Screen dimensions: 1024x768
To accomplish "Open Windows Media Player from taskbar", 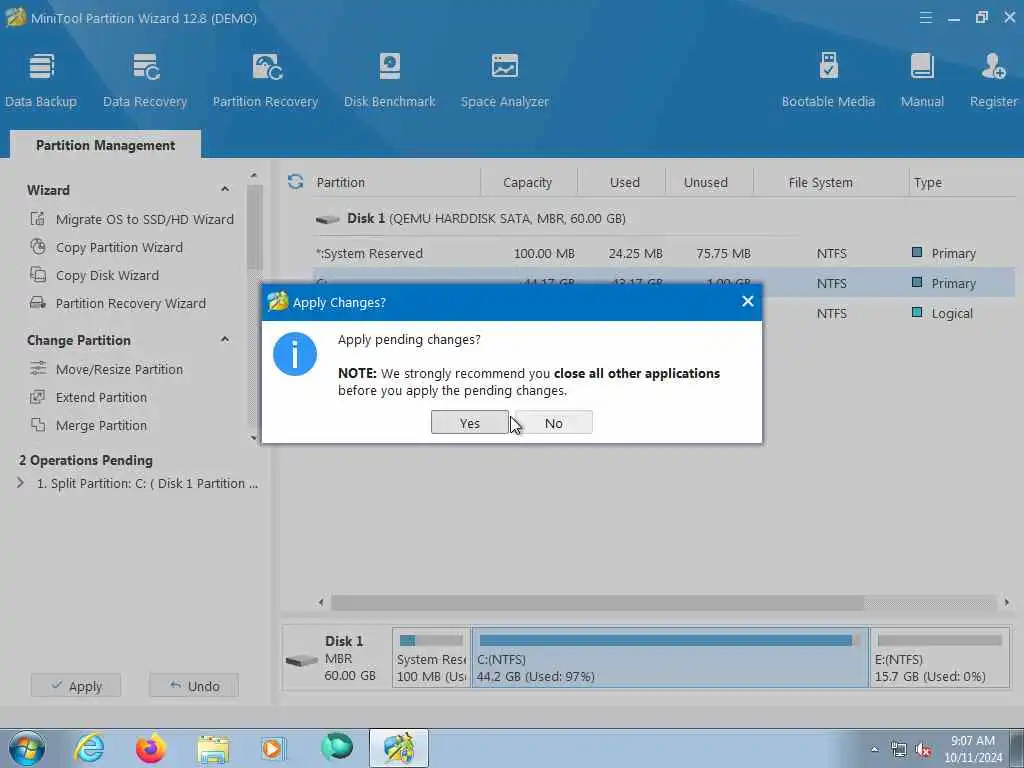I will 273,748.
